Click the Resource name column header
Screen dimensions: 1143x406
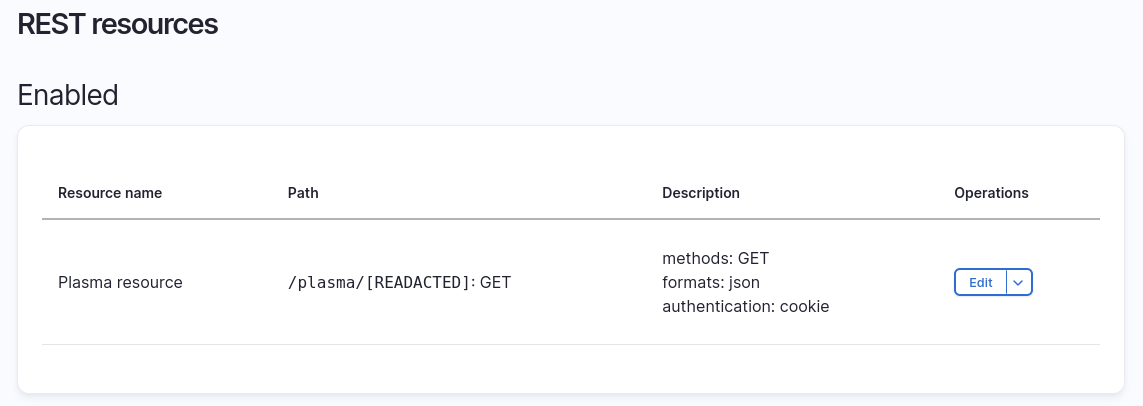click(x=110, y=193)
